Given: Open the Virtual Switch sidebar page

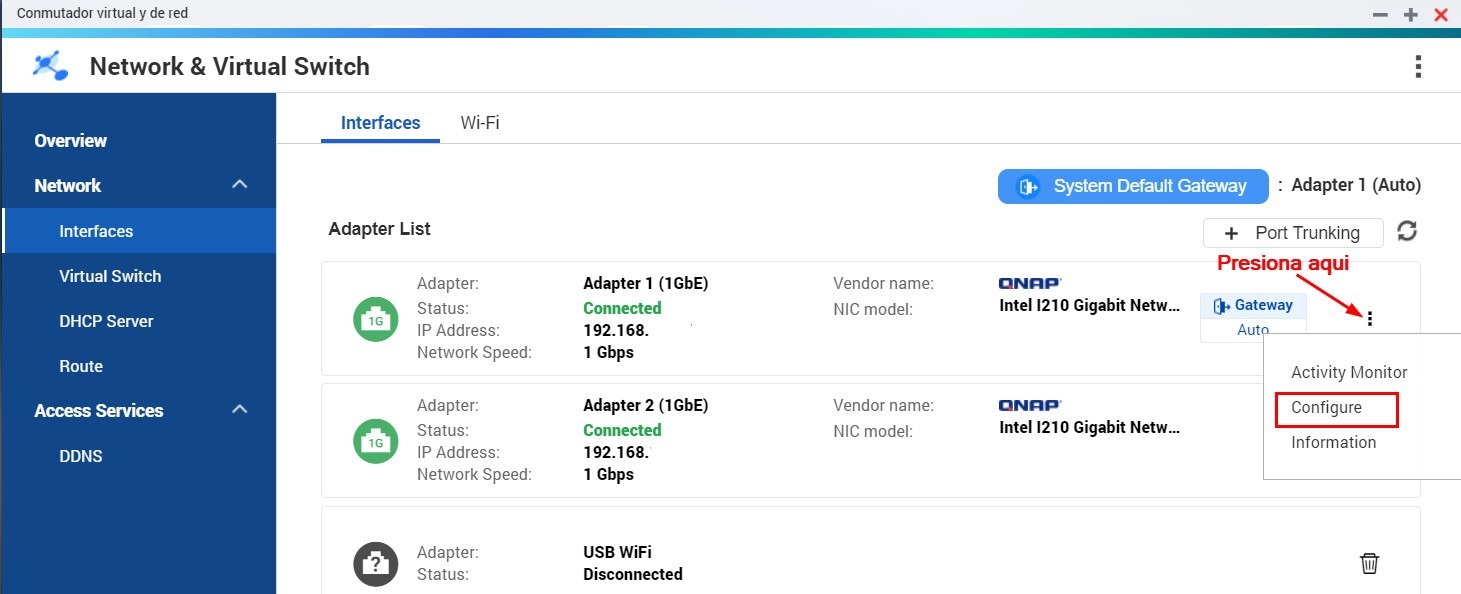Looking at the screenshot, I should [x=110, y=276].
